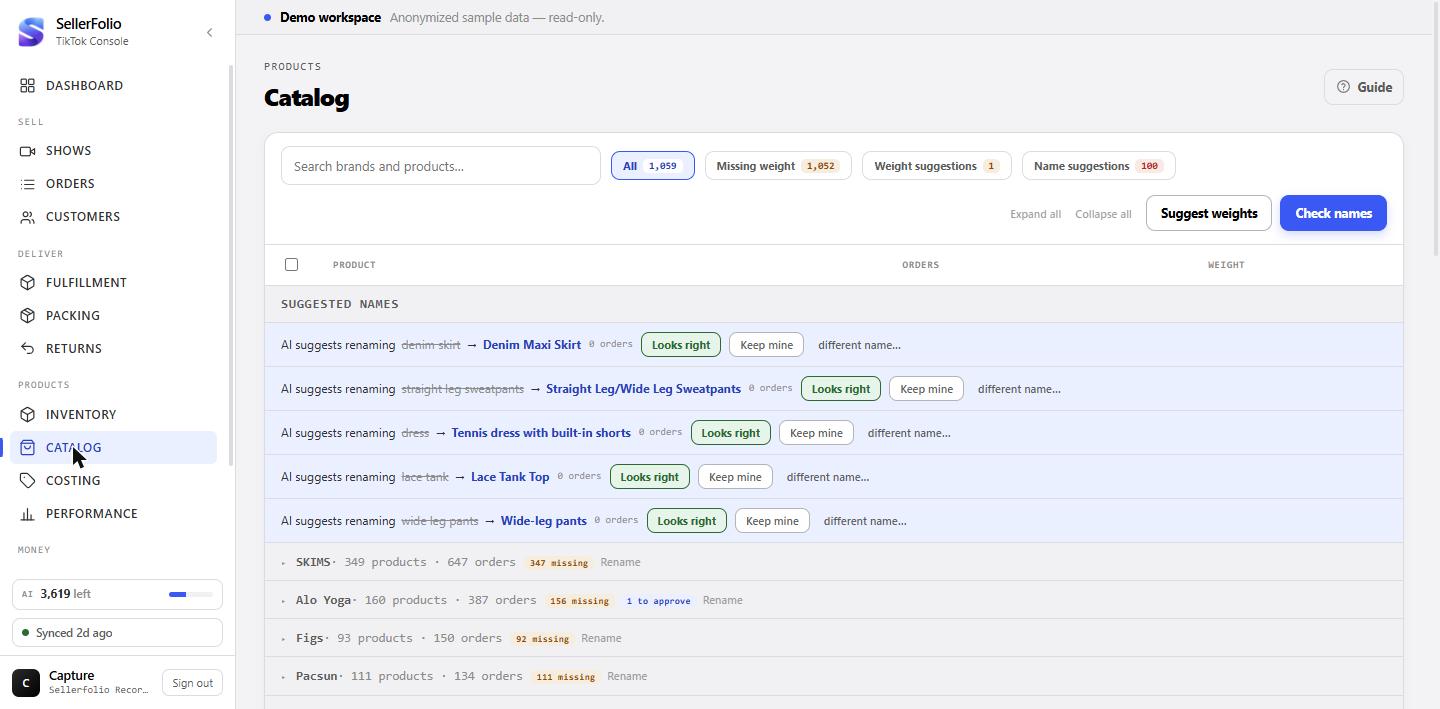Click Looks right for Wide-leg pants
Viewport: 1440px width, 709px height.
tap(687, 521)
